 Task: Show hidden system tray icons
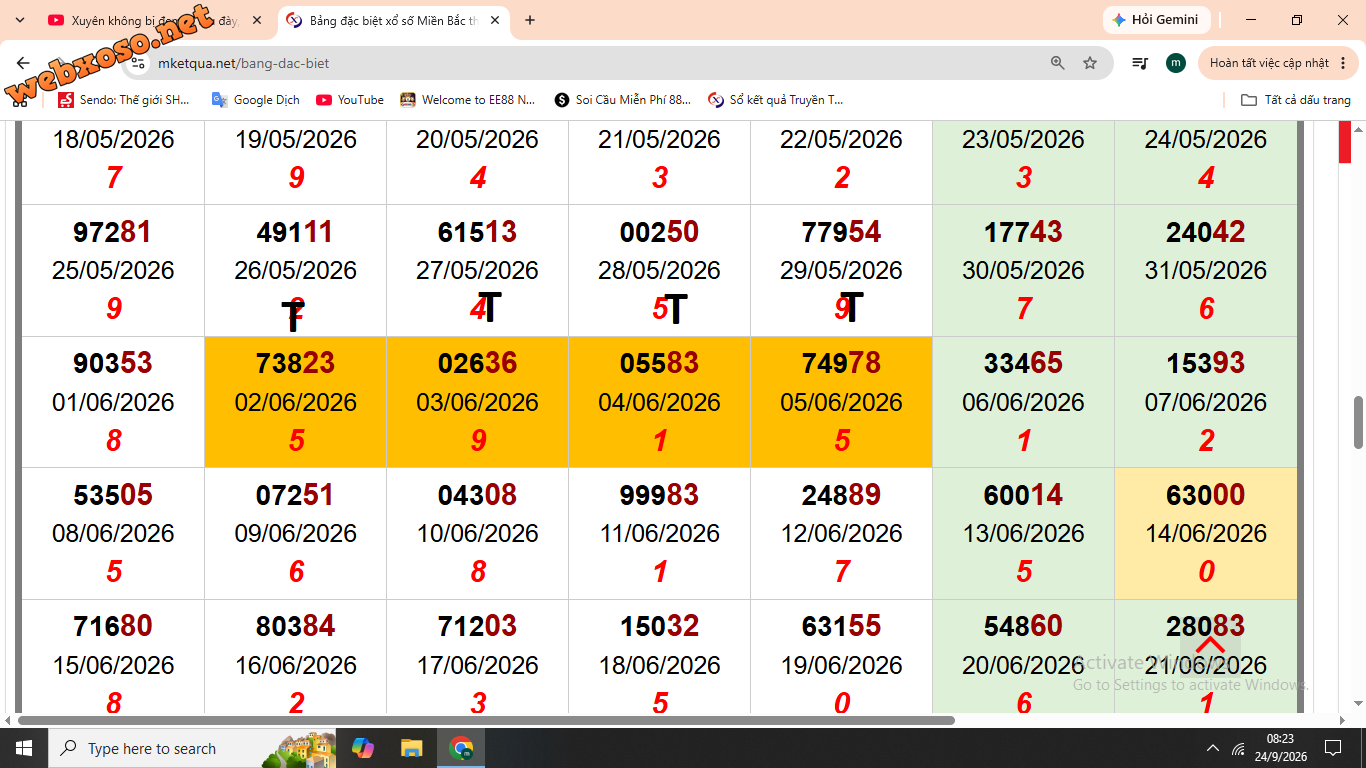pos(1213,748)
